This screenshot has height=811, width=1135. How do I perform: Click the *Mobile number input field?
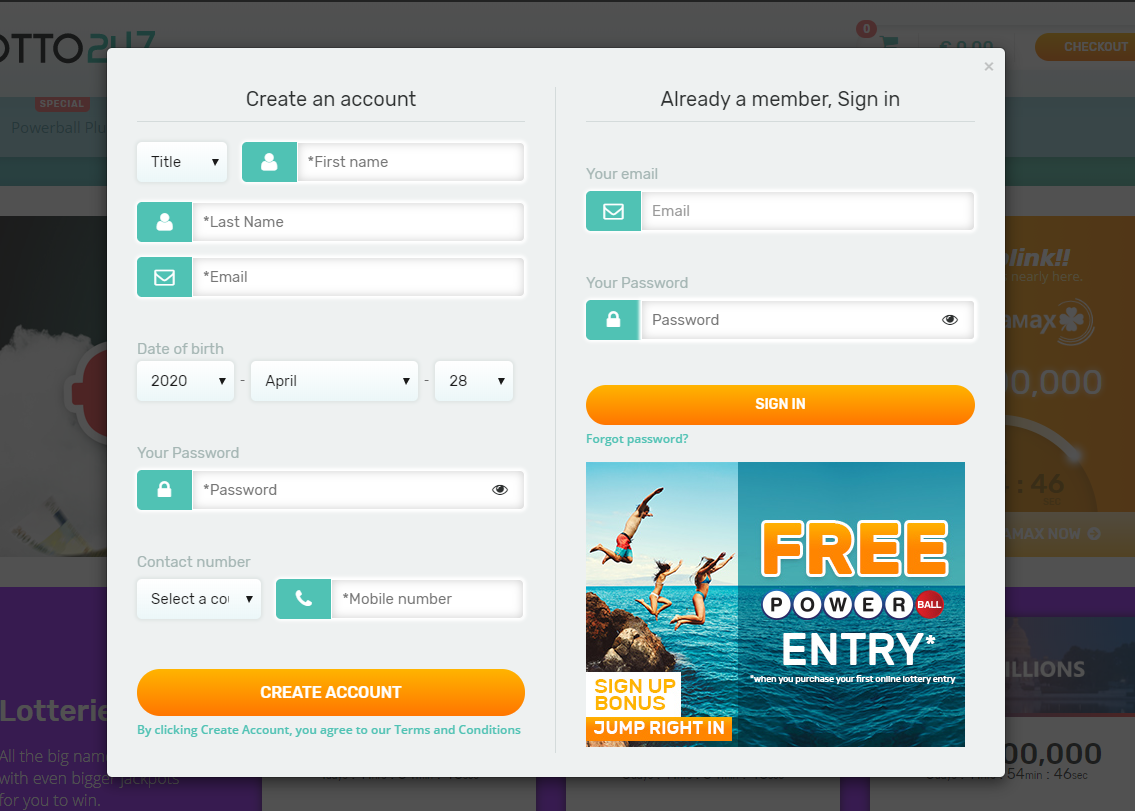tap(427, 599)
